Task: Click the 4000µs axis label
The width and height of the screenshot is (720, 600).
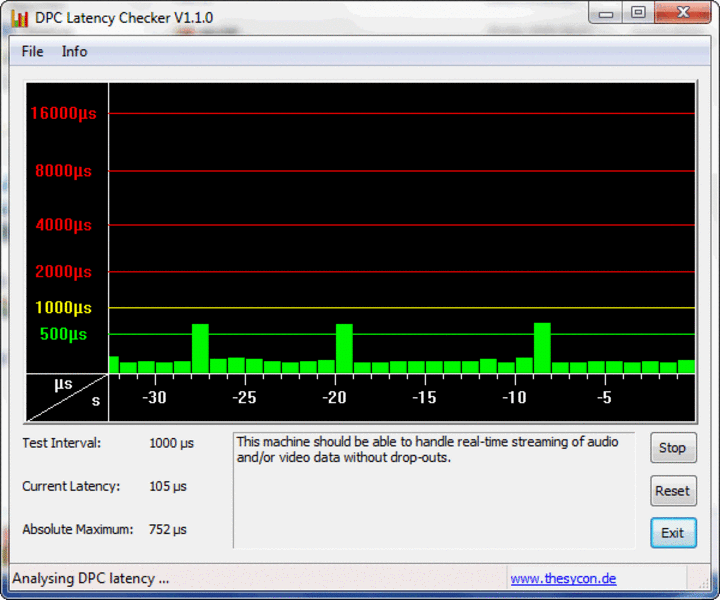Action: click(63, 225)
